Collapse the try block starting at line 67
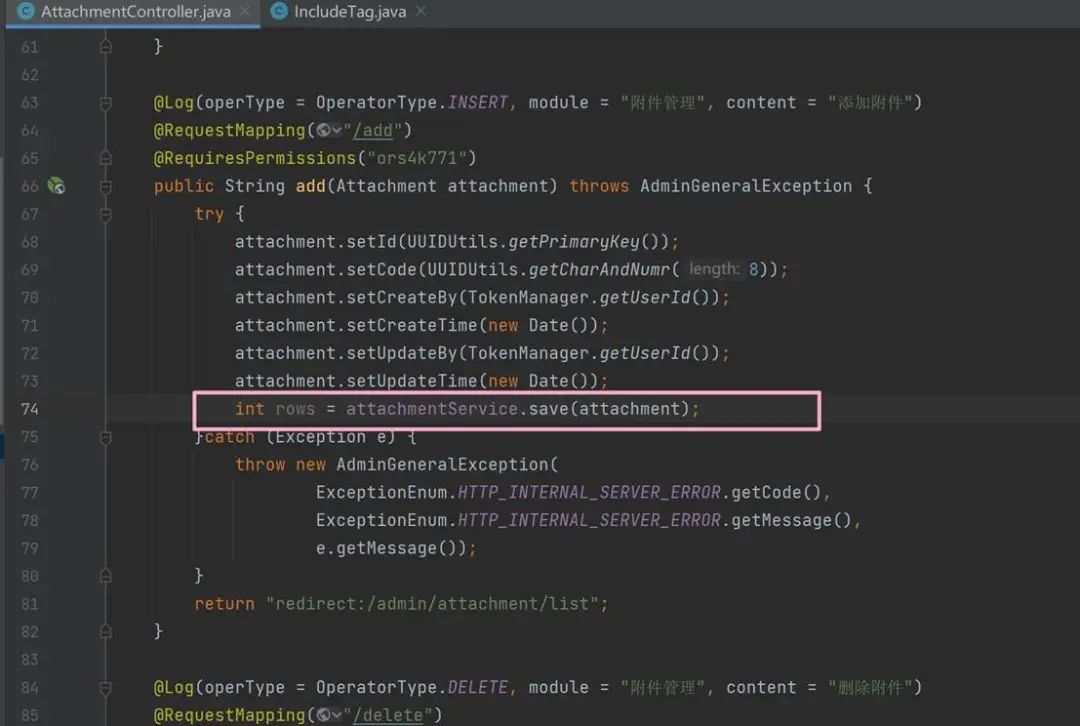 click(106, 213)
